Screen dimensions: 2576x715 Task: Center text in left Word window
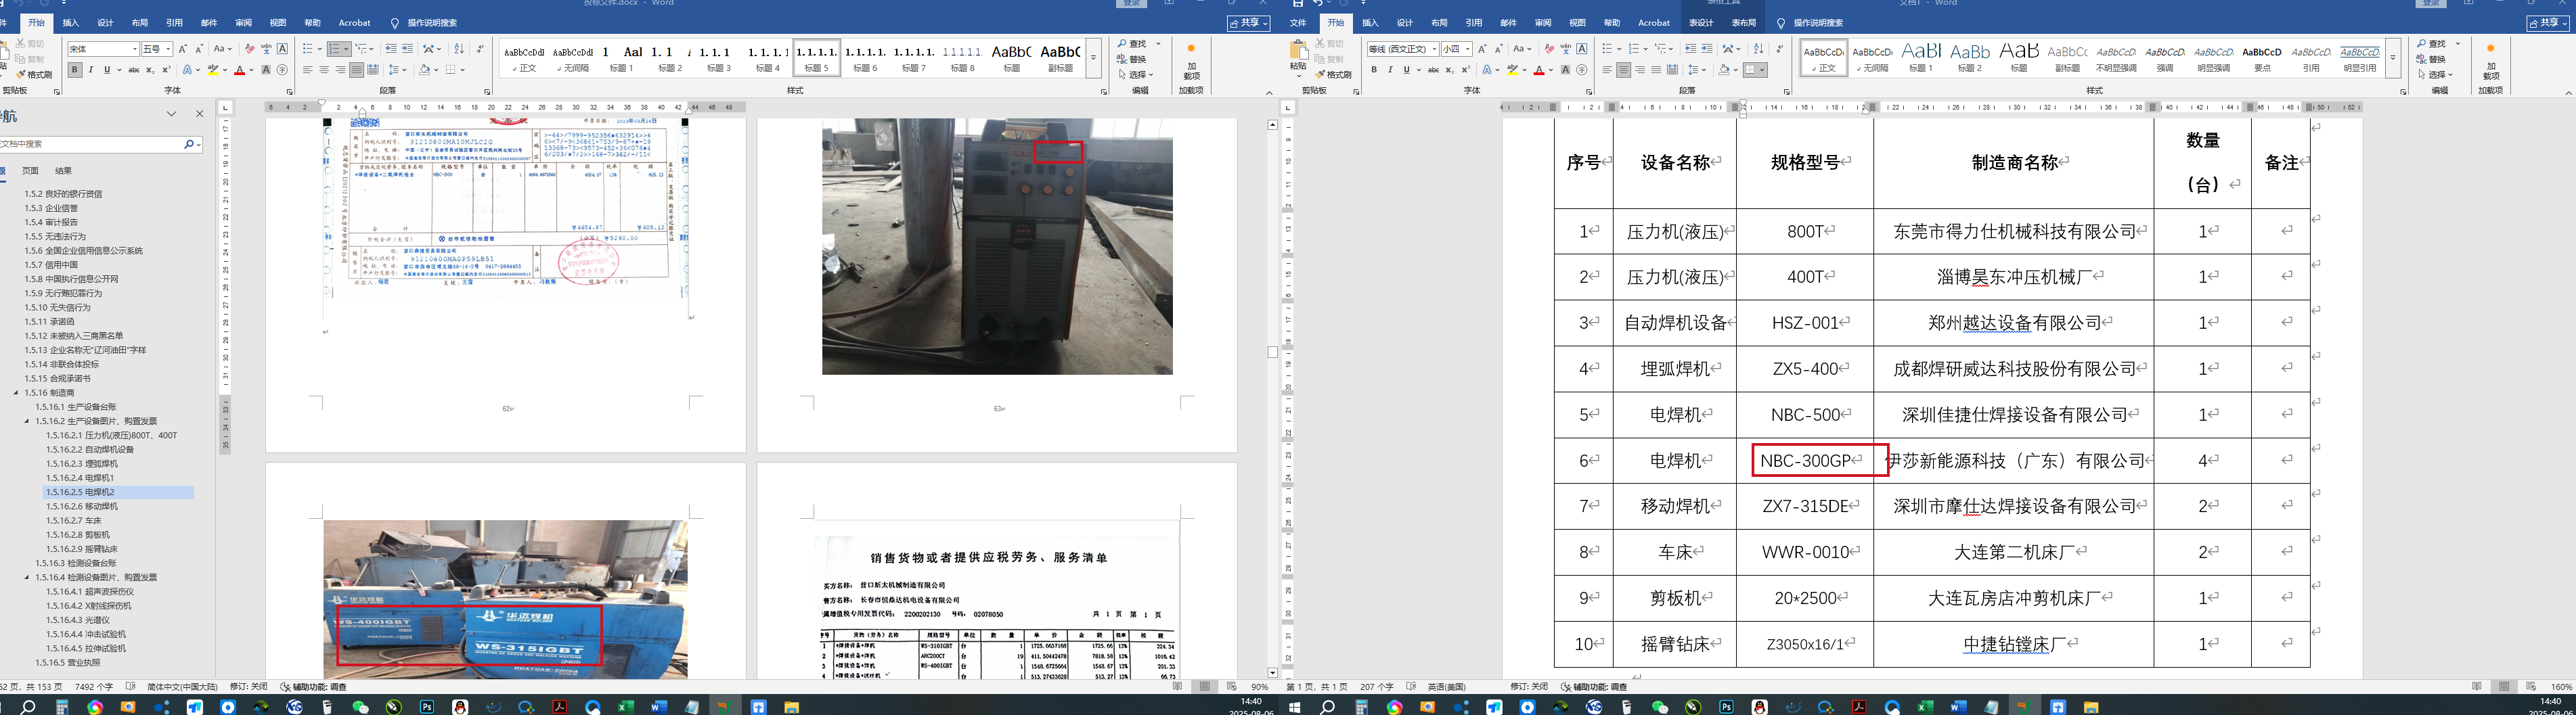click(324, 70)
